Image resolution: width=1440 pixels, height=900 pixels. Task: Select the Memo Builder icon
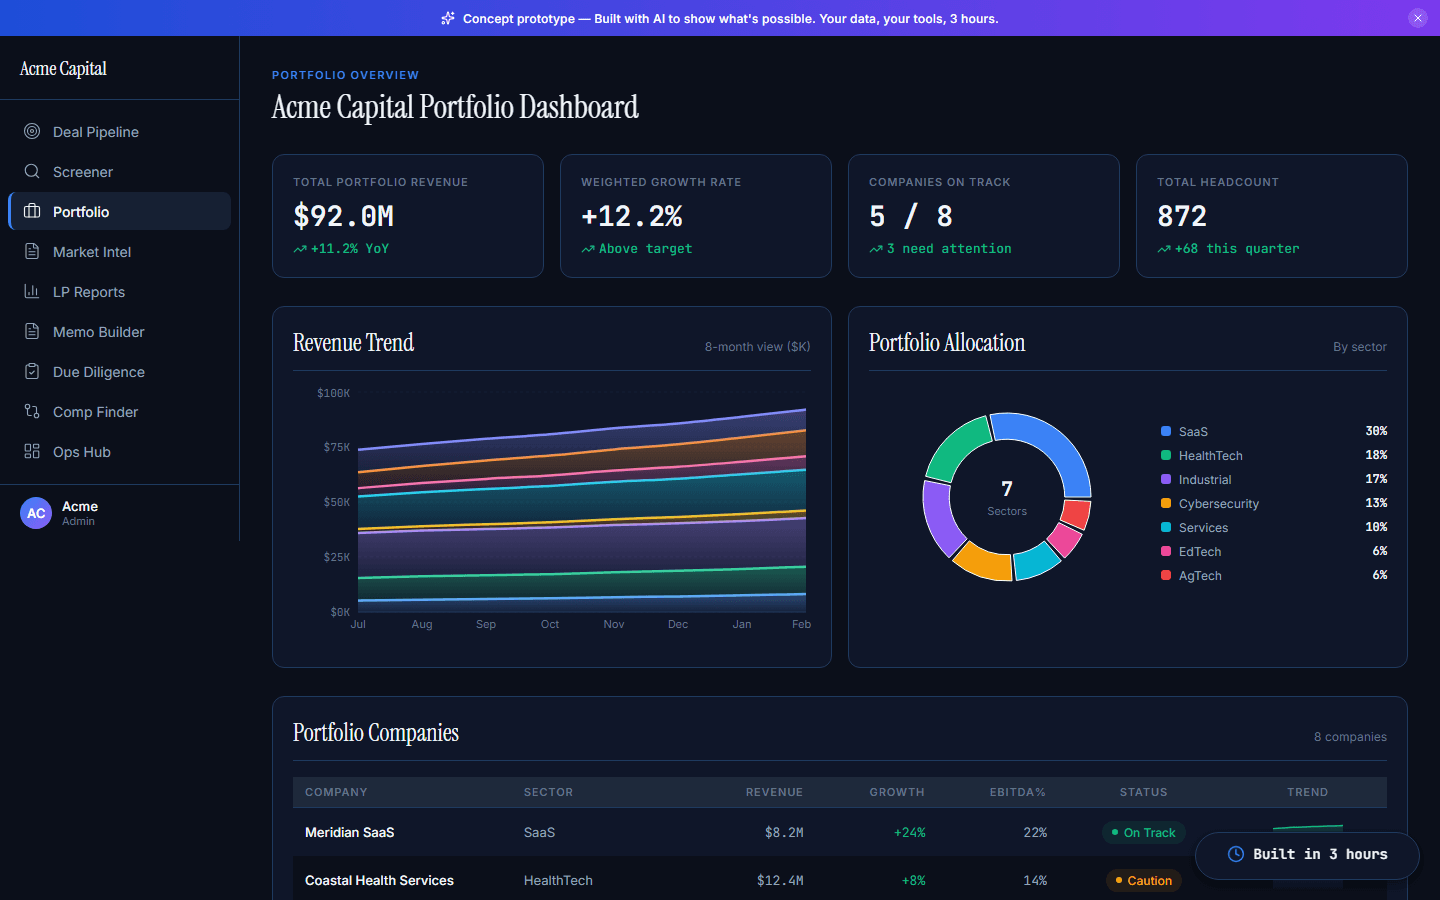[x=31, y=331]
